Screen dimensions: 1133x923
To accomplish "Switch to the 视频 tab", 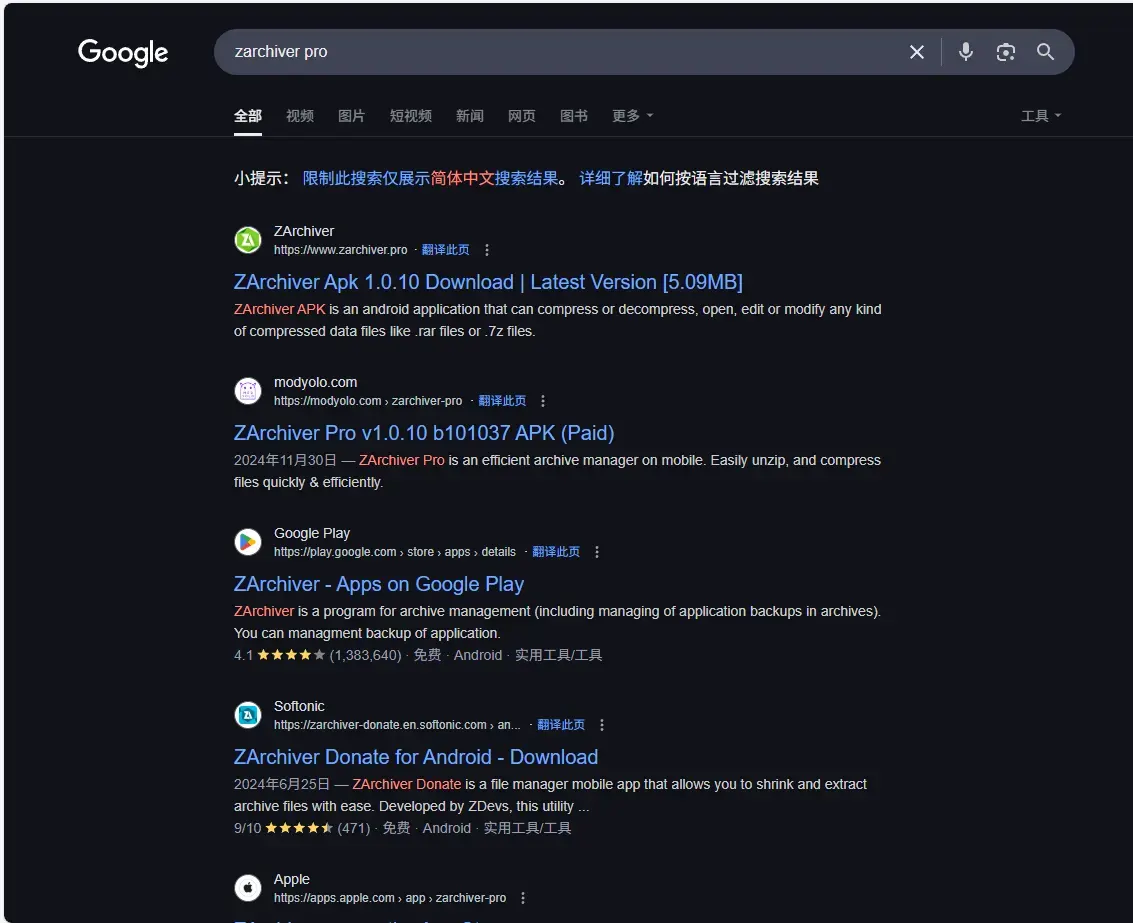I will point(300,116).
